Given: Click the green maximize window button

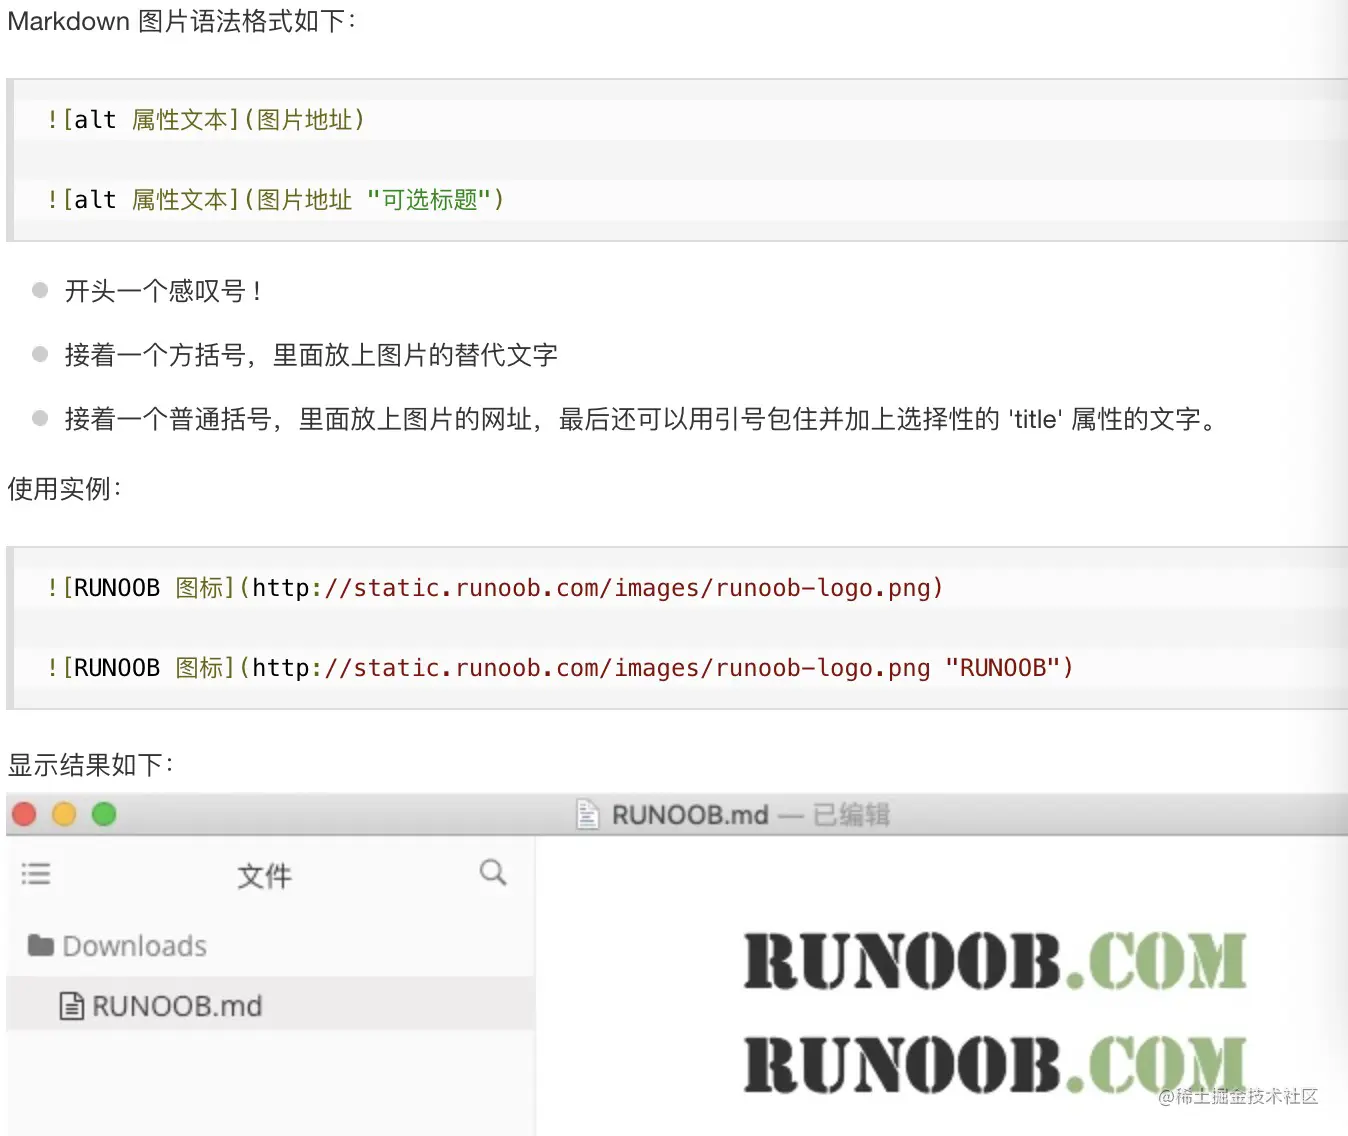Looking at the screenshot, I should pyautogui.click(x=104, y=815).
